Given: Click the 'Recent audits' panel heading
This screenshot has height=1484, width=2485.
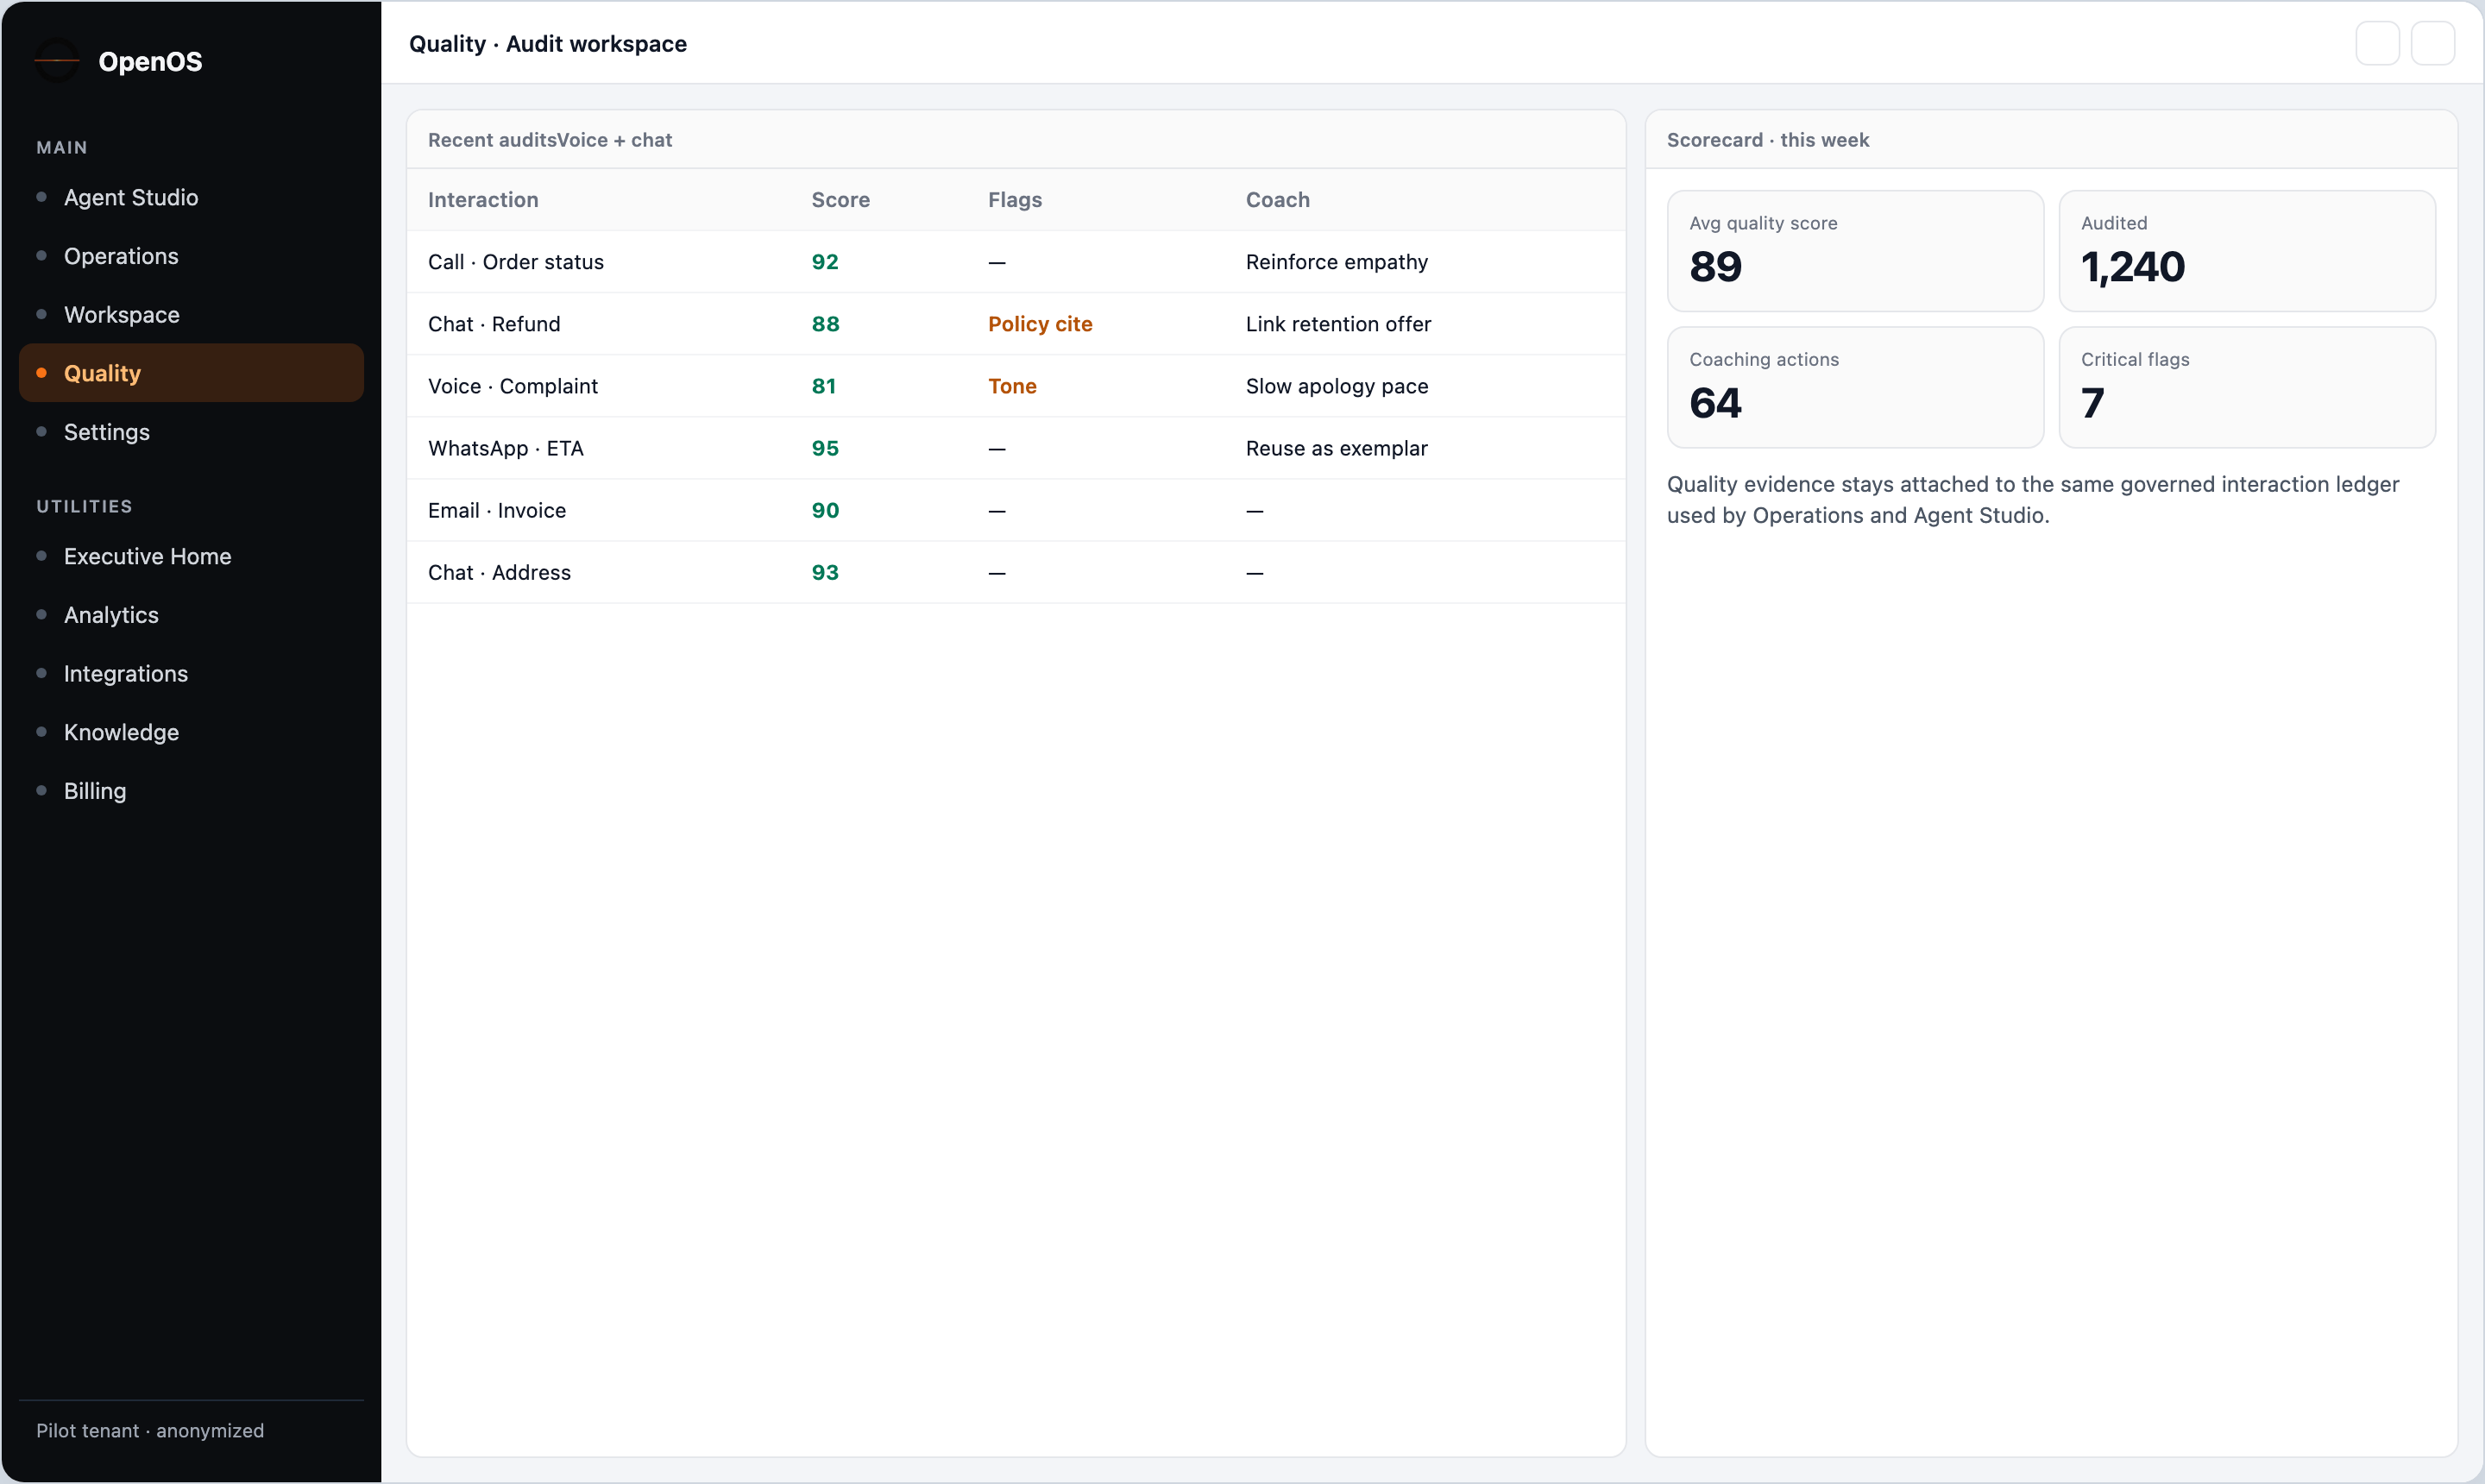Looking at the screenshot, I should (x=491, y=140).
